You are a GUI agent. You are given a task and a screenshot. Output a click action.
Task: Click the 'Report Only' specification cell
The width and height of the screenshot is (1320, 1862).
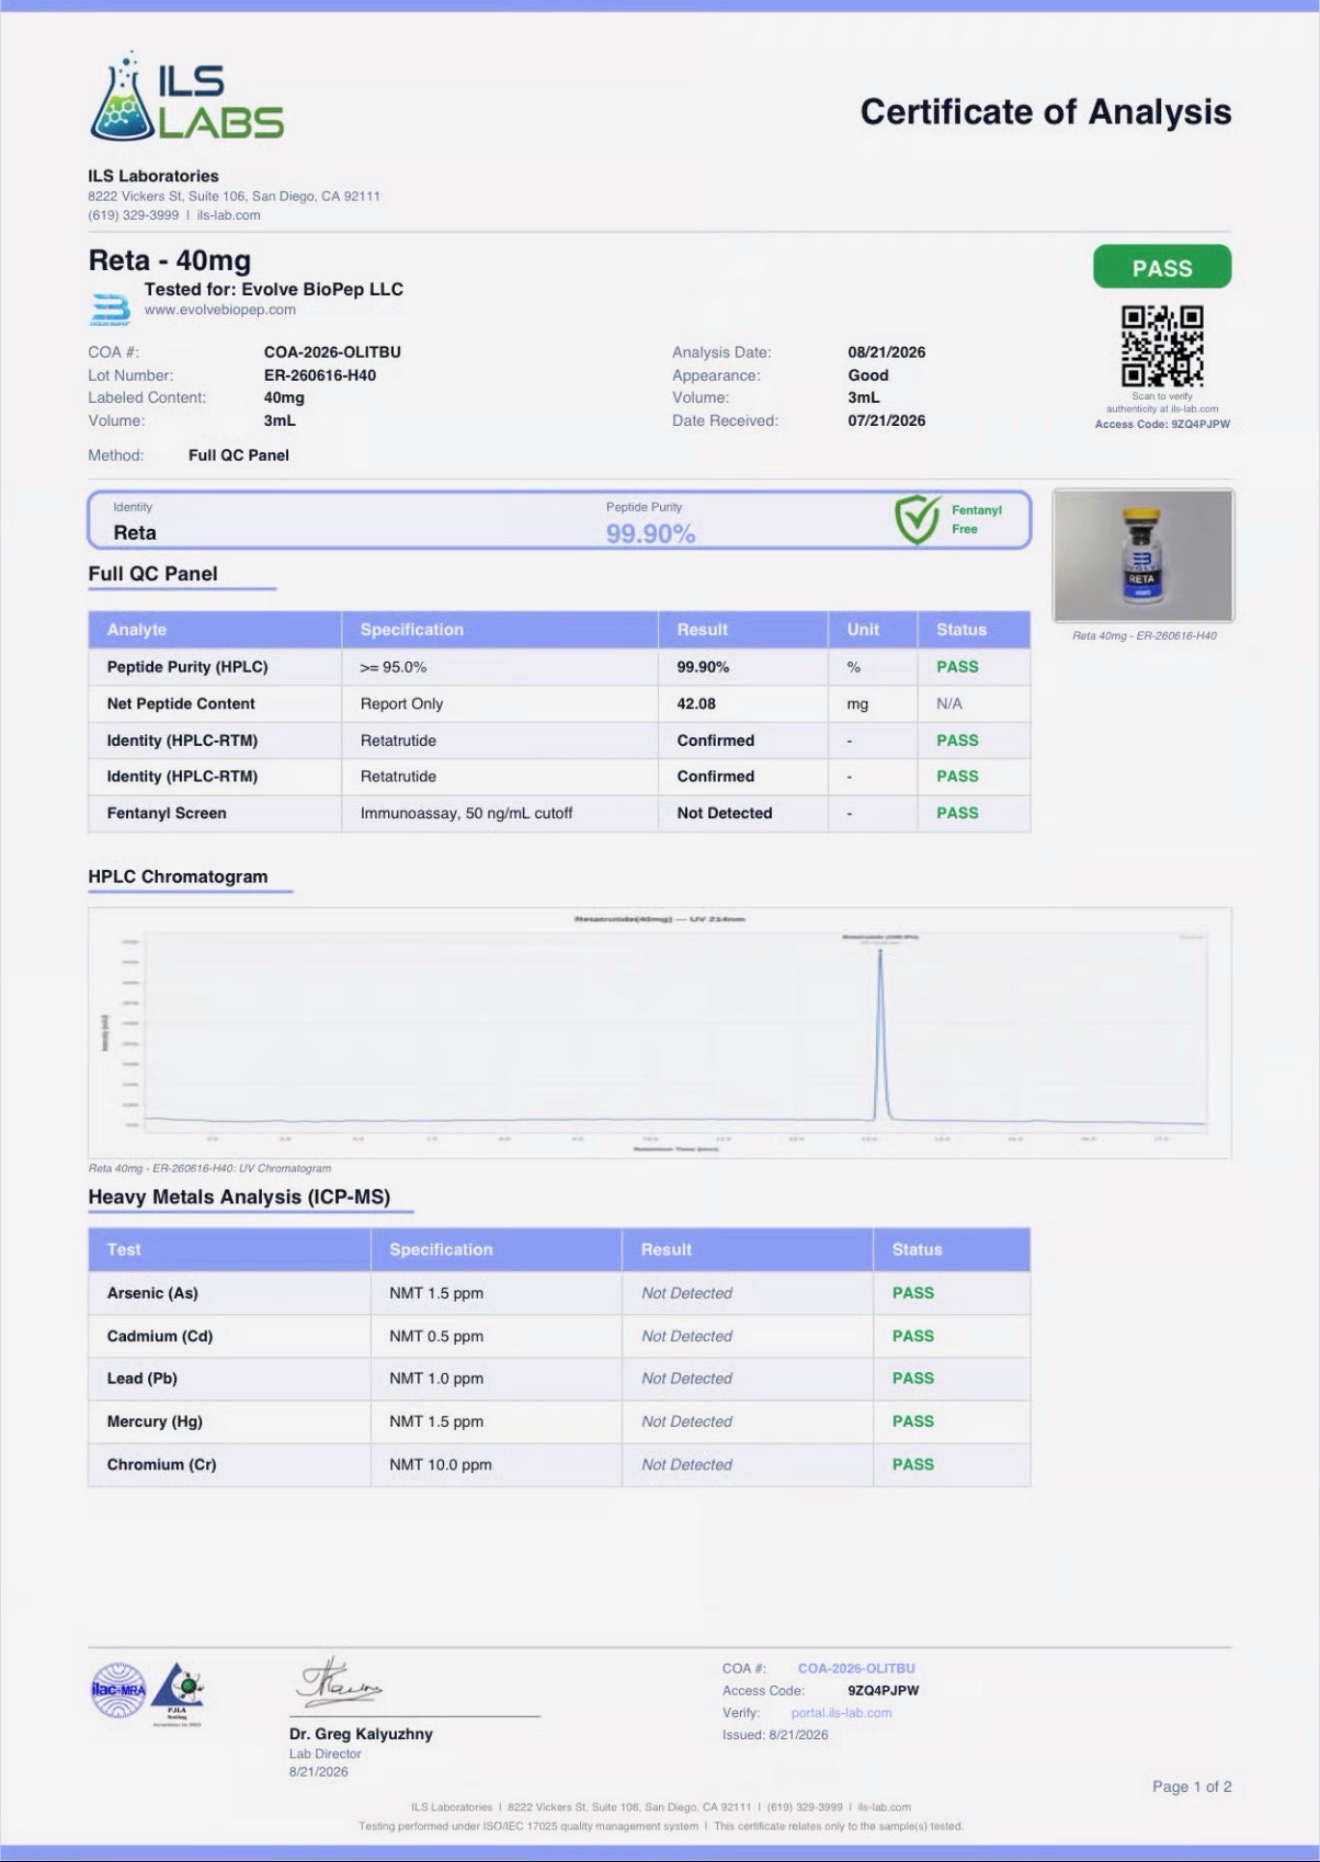pos(401,704)
